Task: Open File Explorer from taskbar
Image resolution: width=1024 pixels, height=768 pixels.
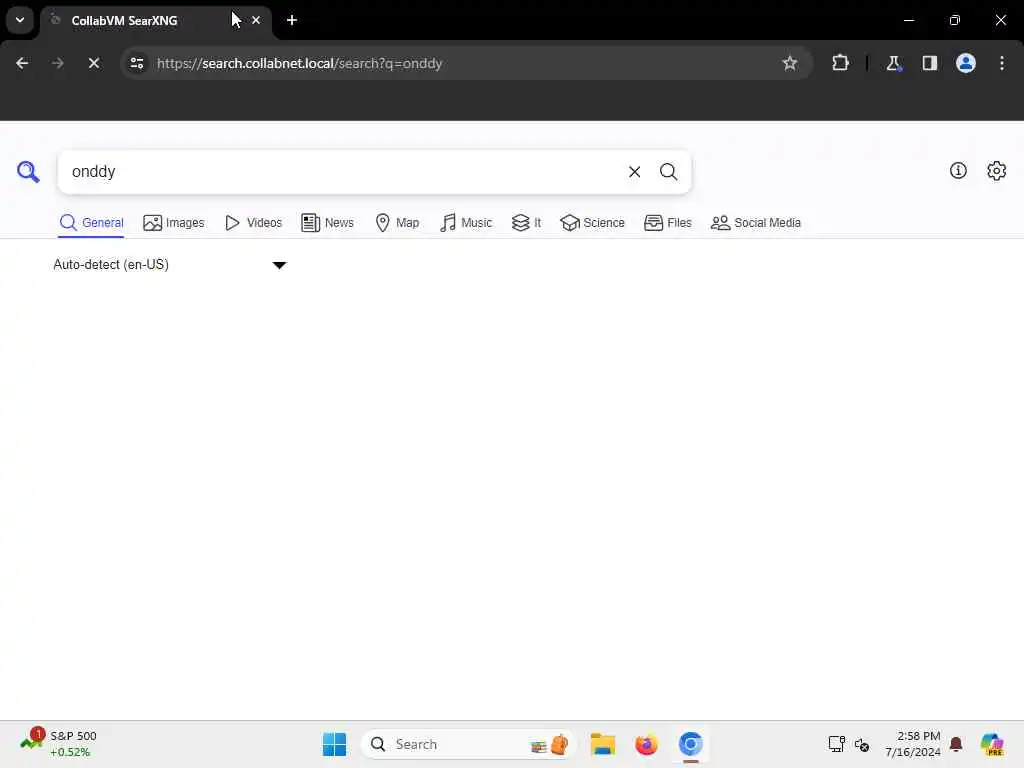Action: click(x=602, y=744)
